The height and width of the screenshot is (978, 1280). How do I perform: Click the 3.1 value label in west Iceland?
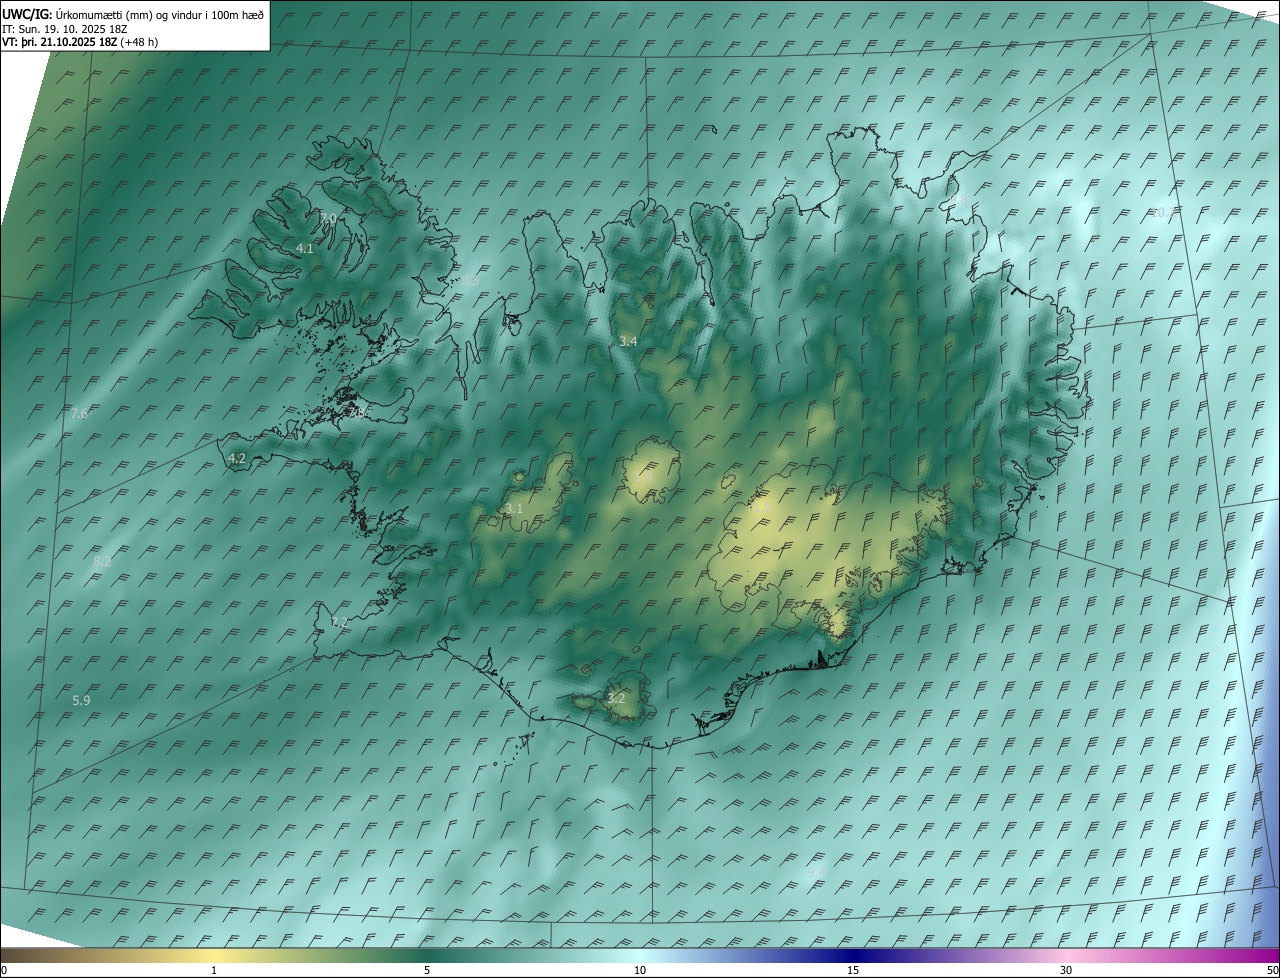514,508
